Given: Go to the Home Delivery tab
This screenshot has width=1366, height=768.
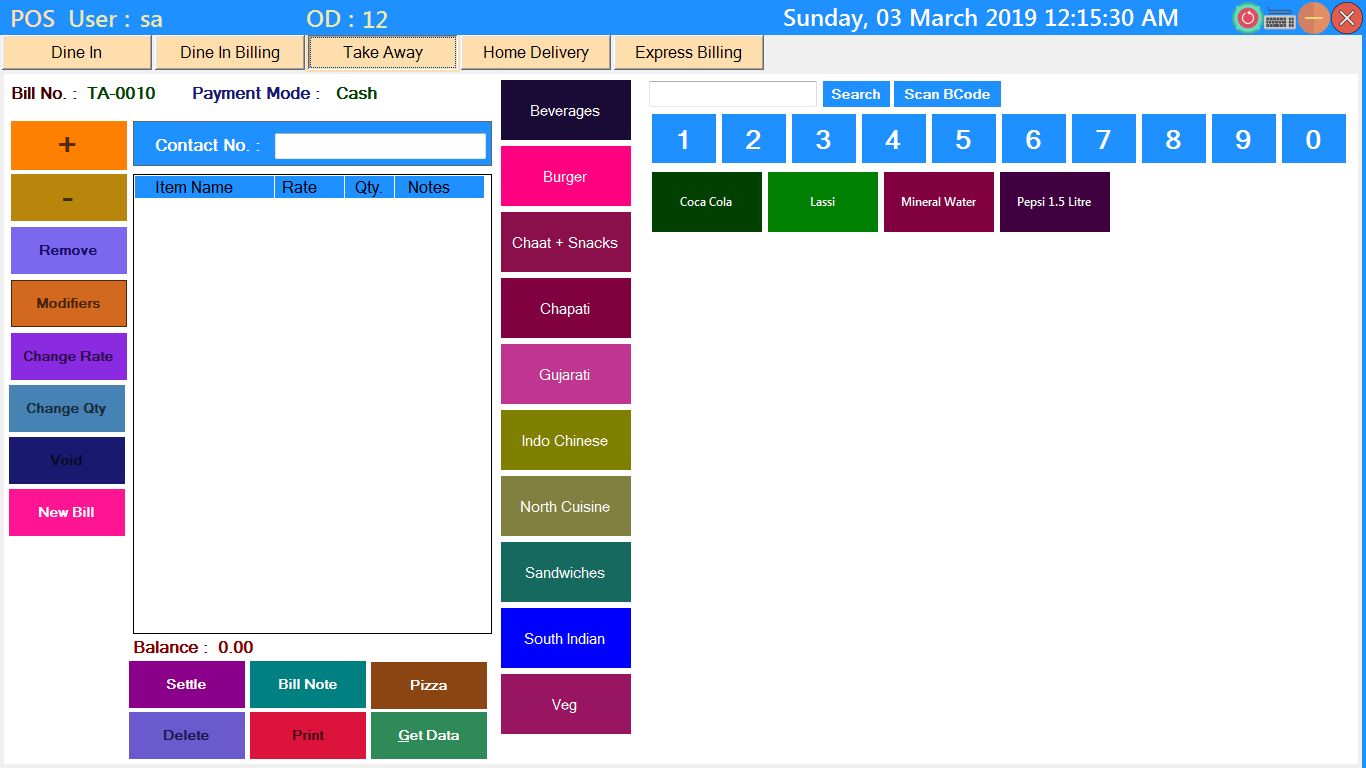Looking at the screenshot, I should click(536, 53).
